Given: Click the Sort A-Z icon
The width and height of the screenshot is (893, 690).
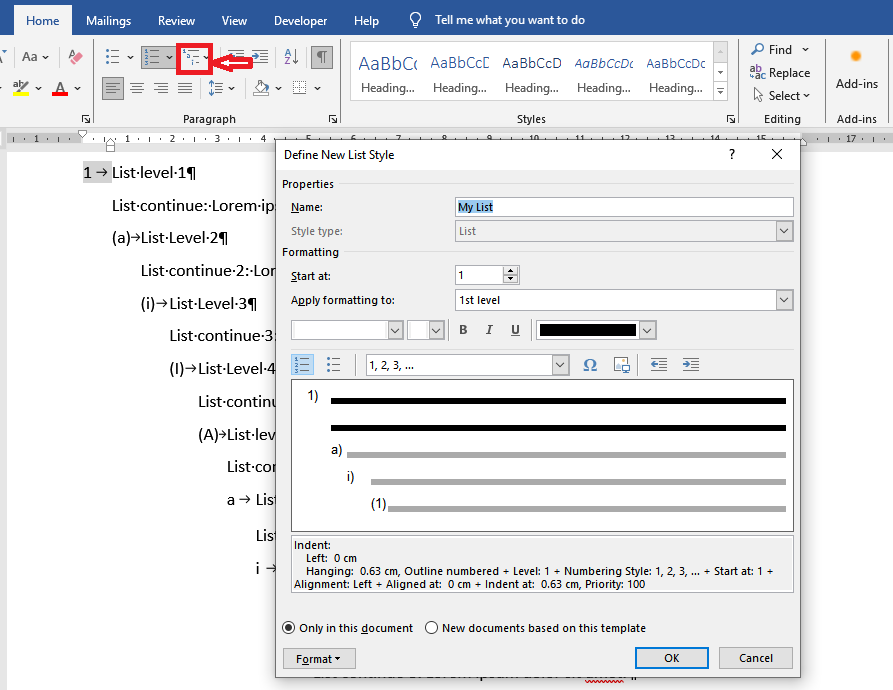Looking at the screenshot, I should (x=291, y=57).
